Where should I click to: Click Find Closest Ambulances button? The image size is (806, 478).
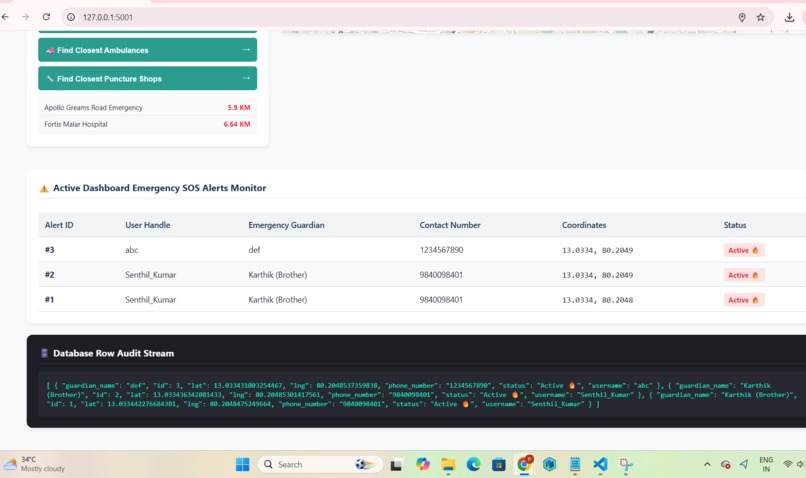[148, 50]
